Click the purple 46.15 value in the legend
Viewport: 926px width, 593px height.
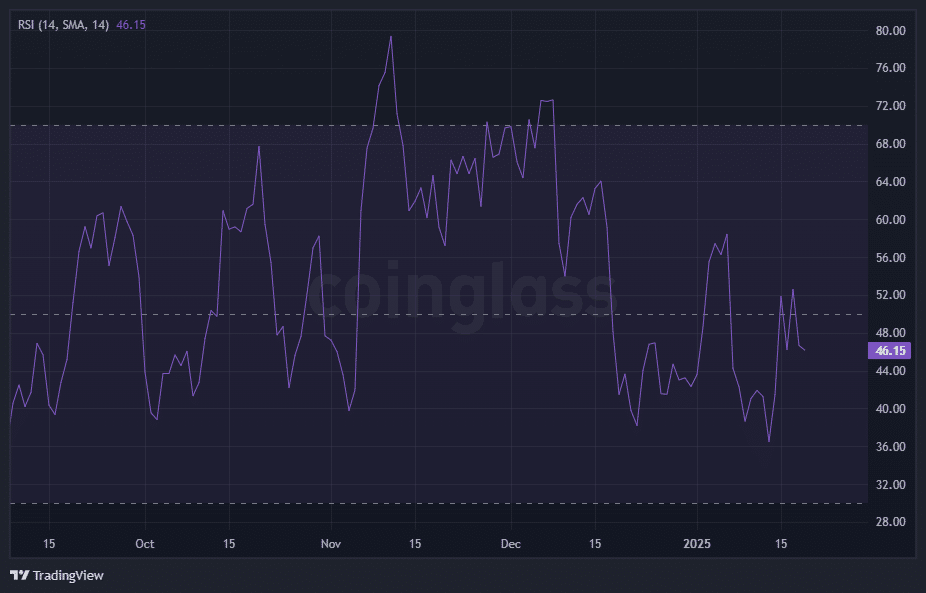pos(131,24)
